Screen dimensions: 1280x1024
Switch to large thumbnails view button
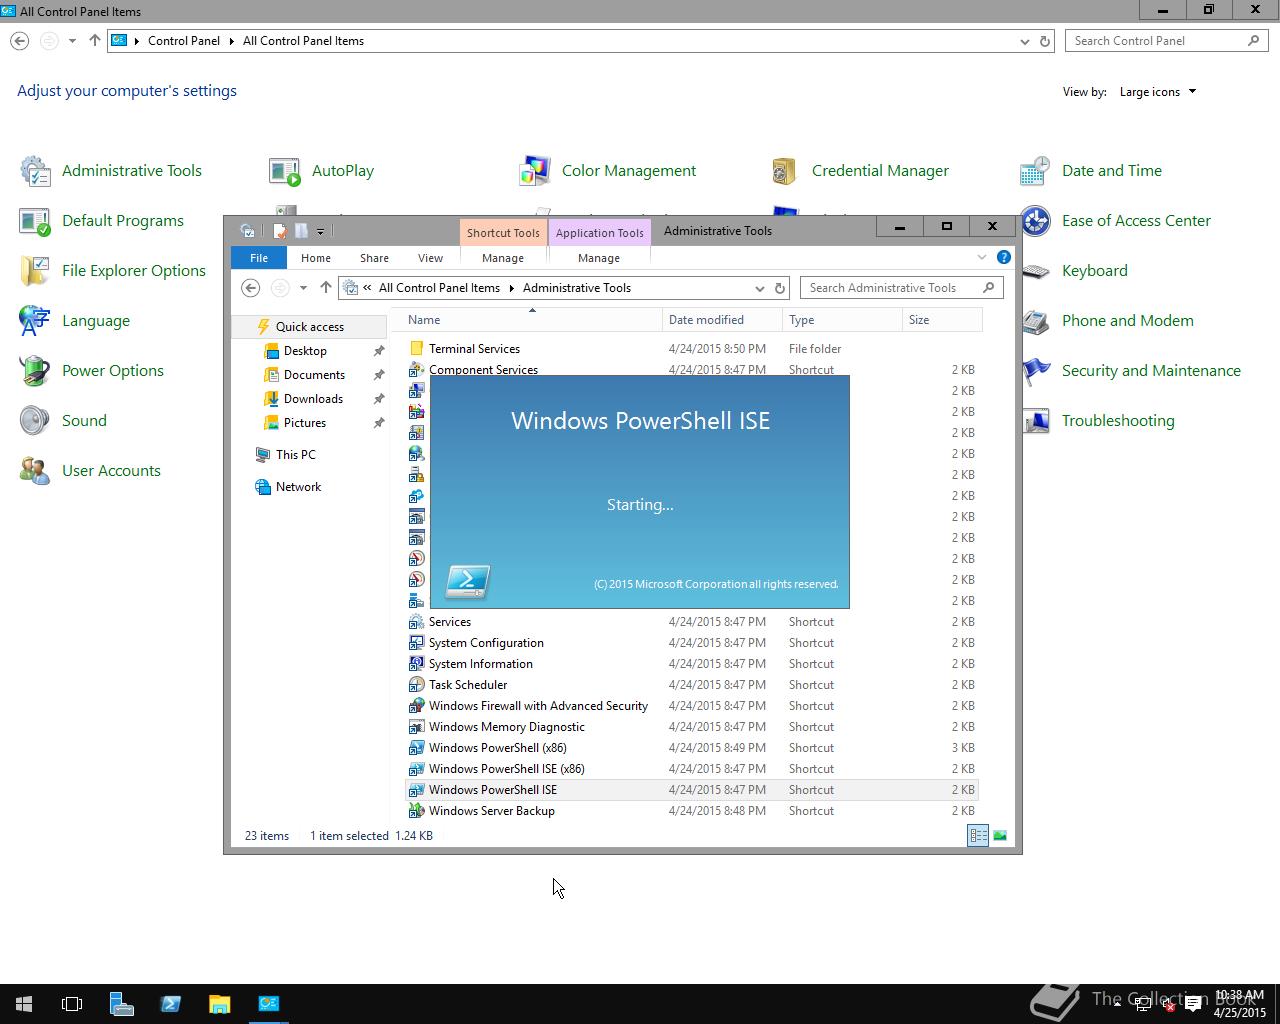point(999,836)
